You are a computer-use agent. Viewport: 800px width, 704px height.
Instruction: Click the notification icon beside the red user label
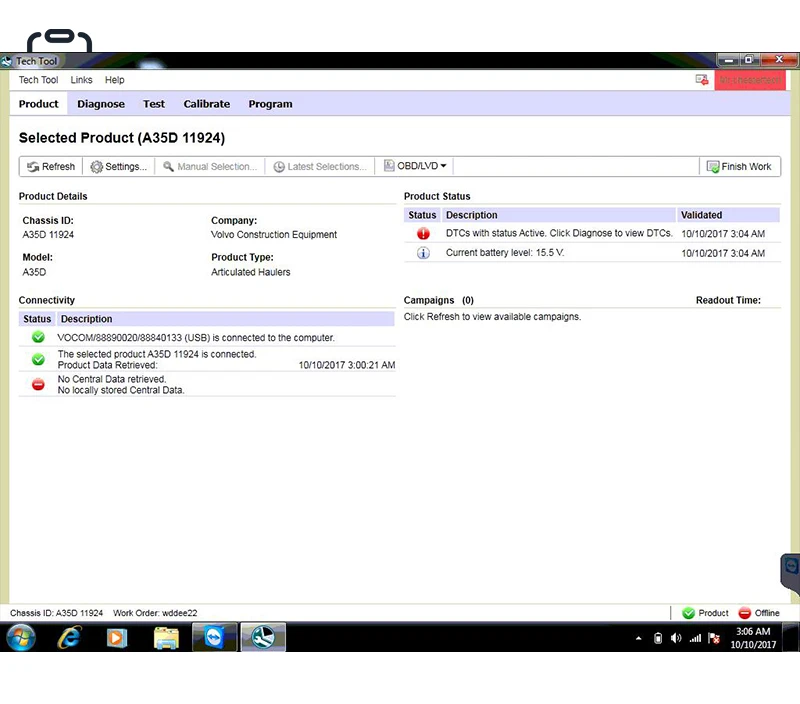point(702,80)
